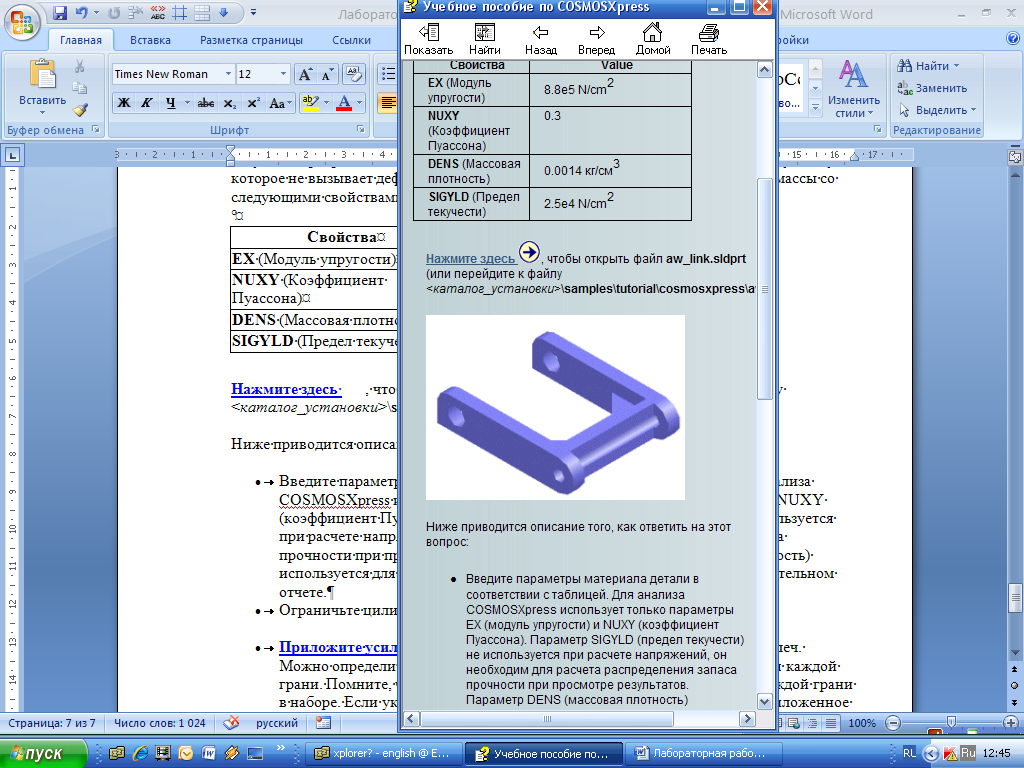Image resolution: width=1024 pixels, height=768 pixels.
Task: Toggle bold Ж formatting
Action: [x=123, y=103]
